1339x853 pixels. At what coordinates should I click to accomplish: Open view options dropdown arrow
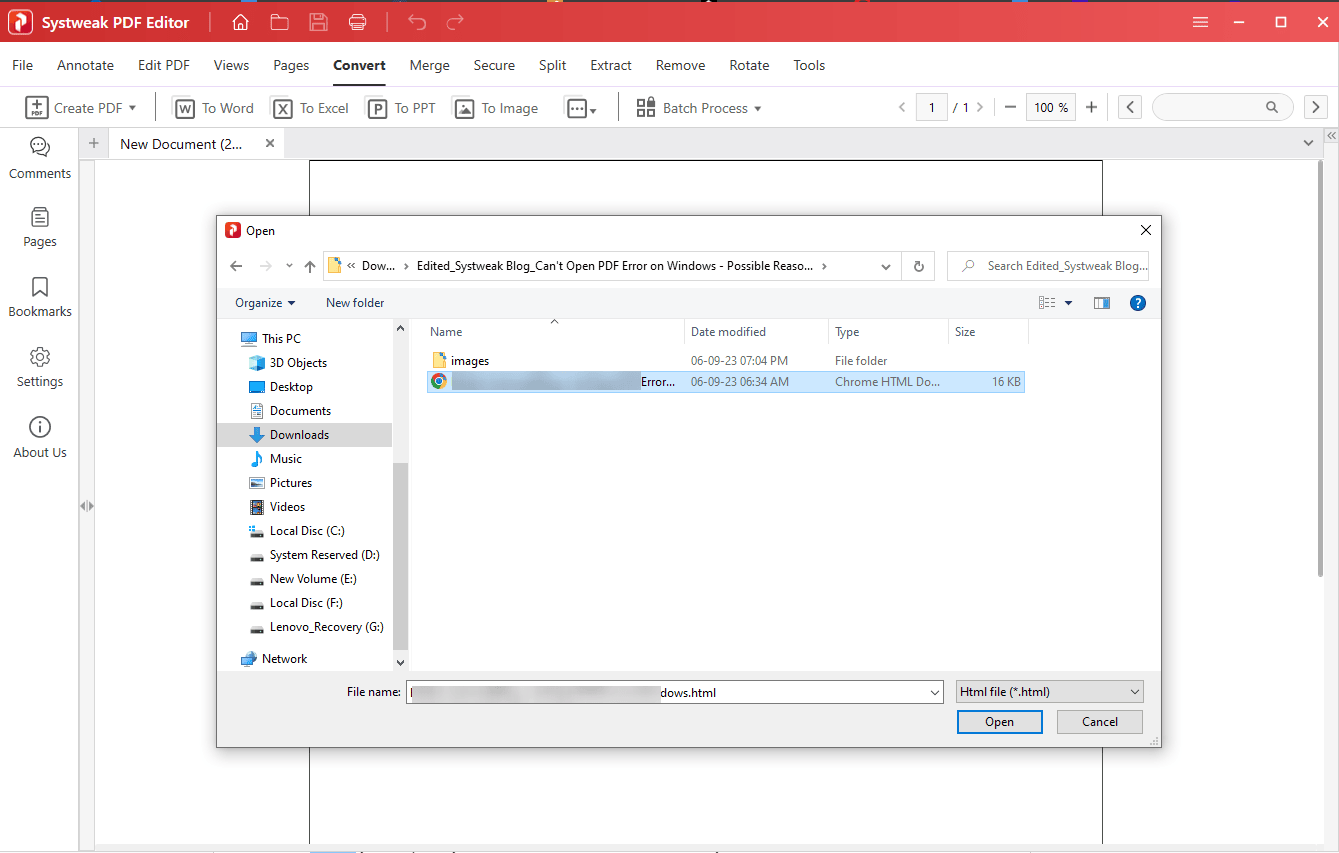click(x=1068, y=302)
